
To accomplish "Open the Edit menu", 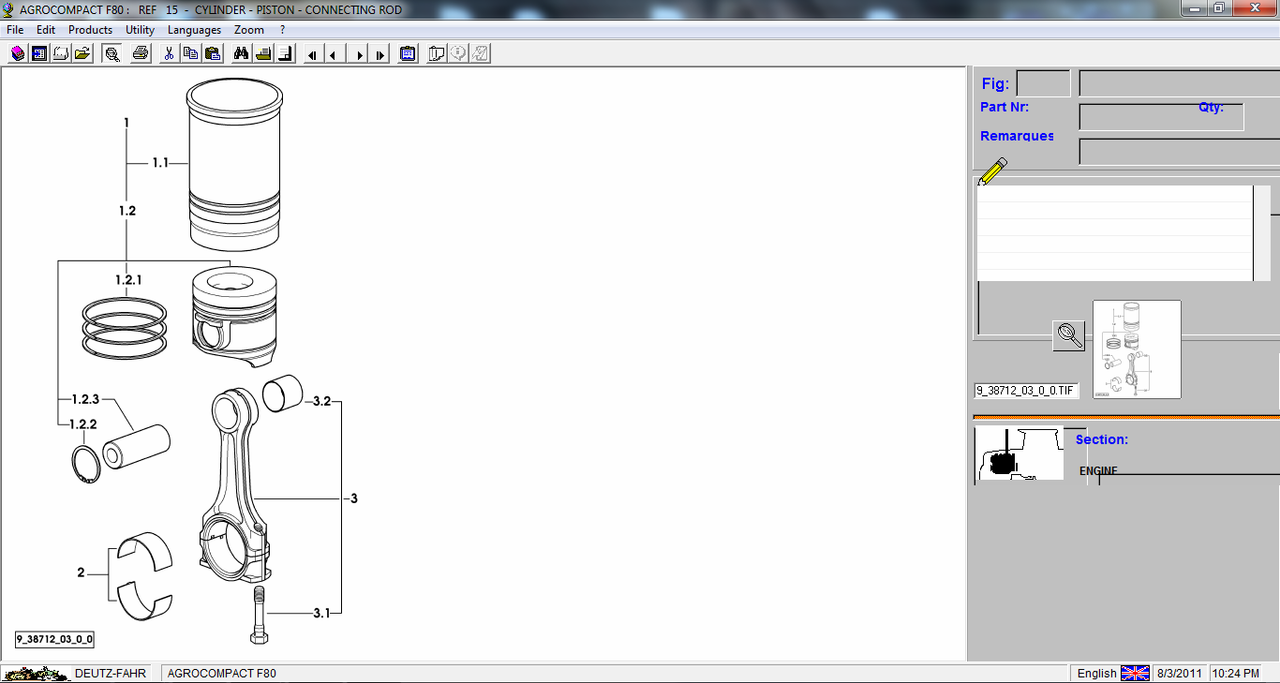I will (x=46, y=30).
